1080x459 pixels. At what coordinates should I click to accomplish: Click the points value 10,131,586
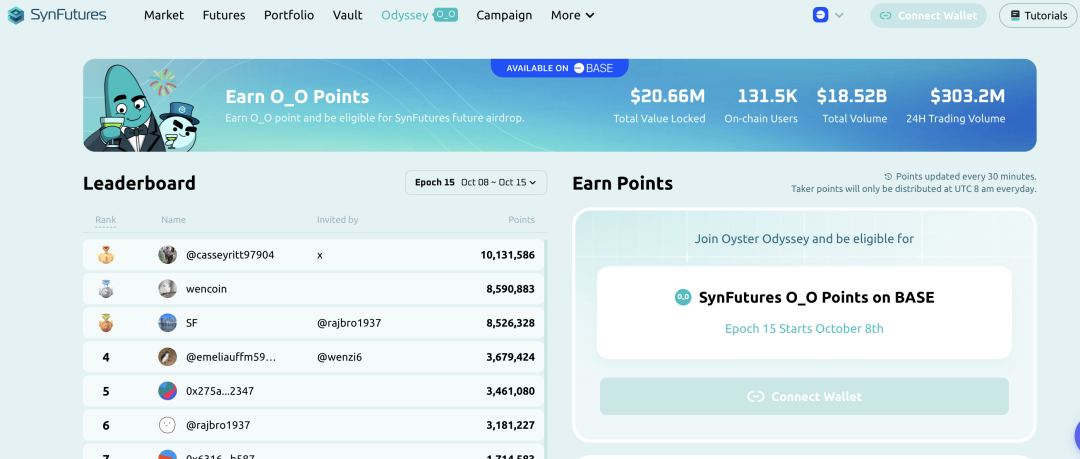tap(508, 255)
